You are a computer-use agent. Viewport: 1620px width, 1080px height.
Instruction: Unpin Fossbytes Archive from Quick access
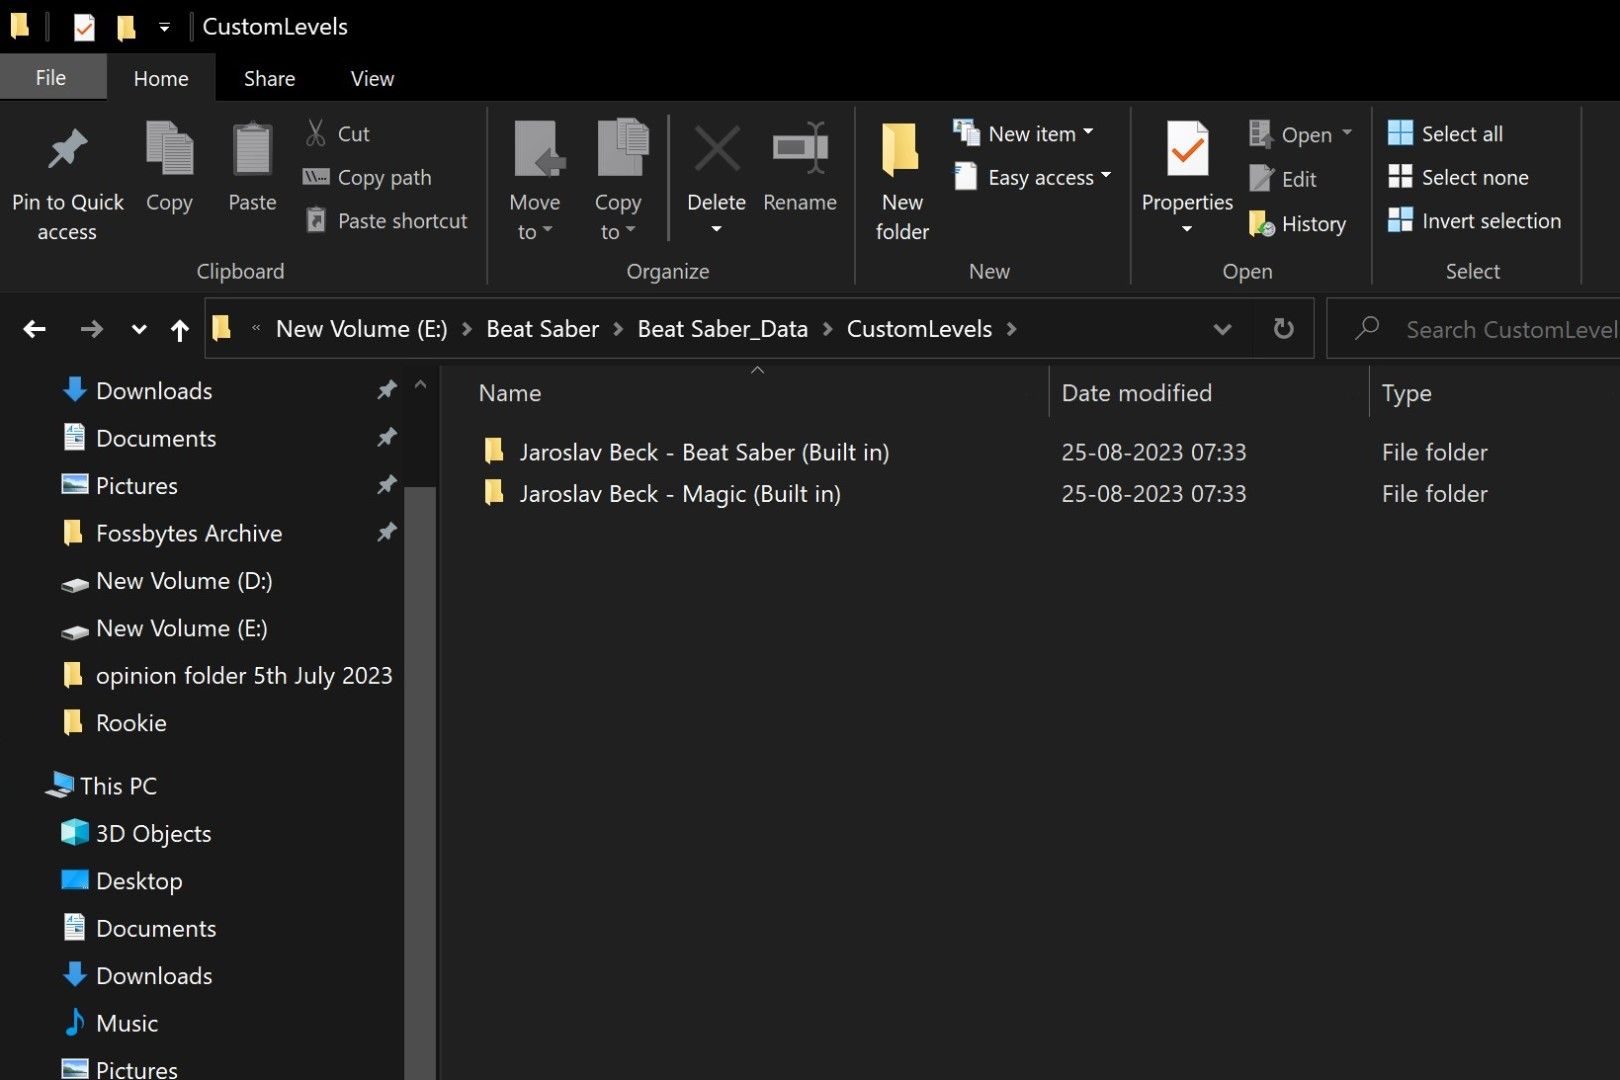click(386, 532)
